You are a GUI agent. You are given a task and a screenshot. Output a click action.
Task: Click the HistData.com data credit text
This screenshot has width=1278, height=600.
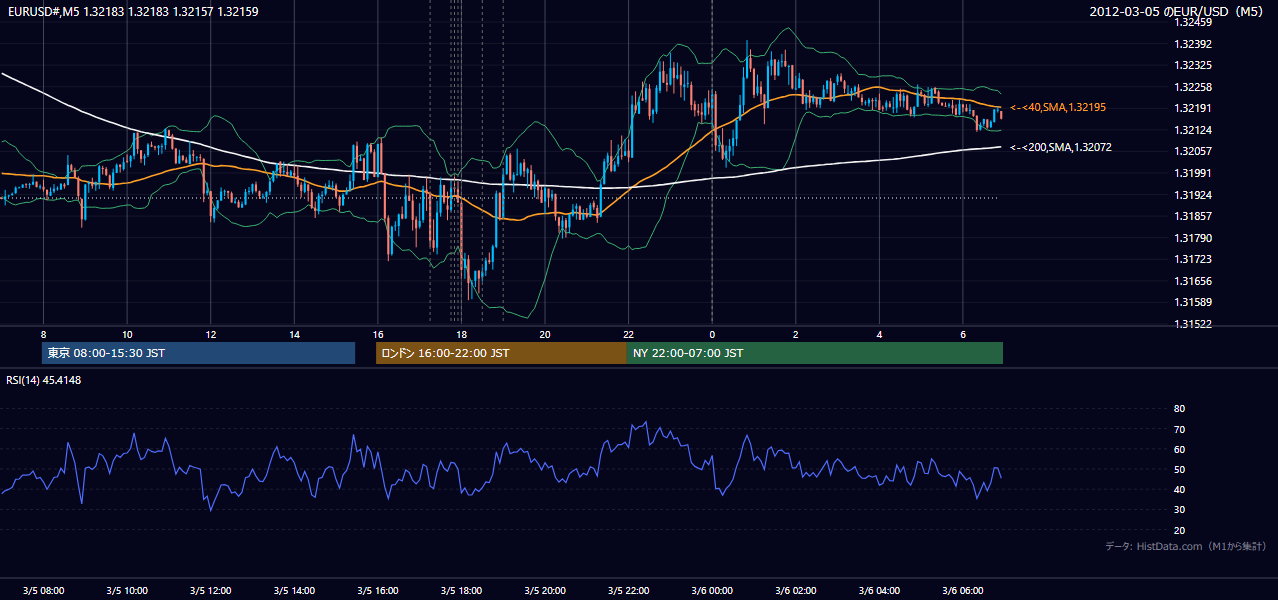pyautogui.click(x=1186, y=546)
